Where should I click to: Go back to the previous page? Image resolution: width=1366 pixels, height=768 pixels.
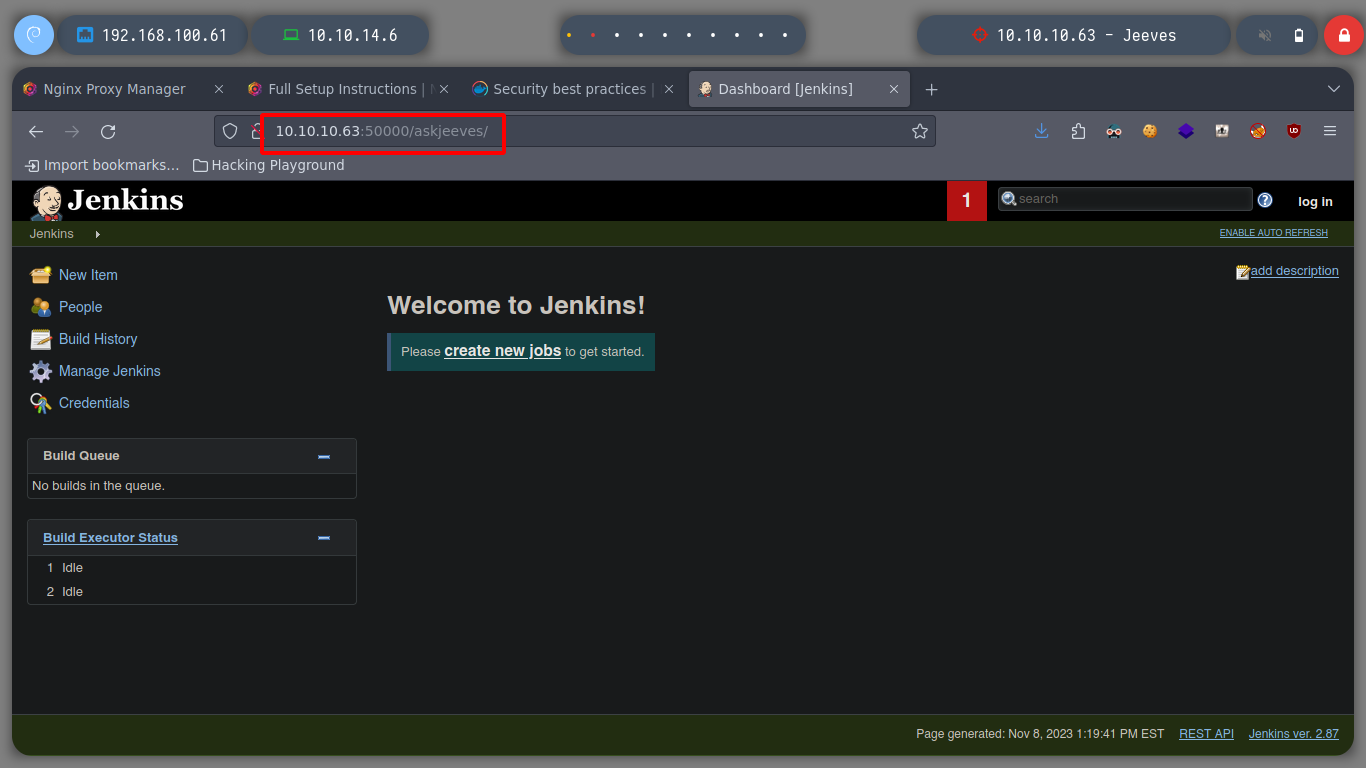[36, 131]
